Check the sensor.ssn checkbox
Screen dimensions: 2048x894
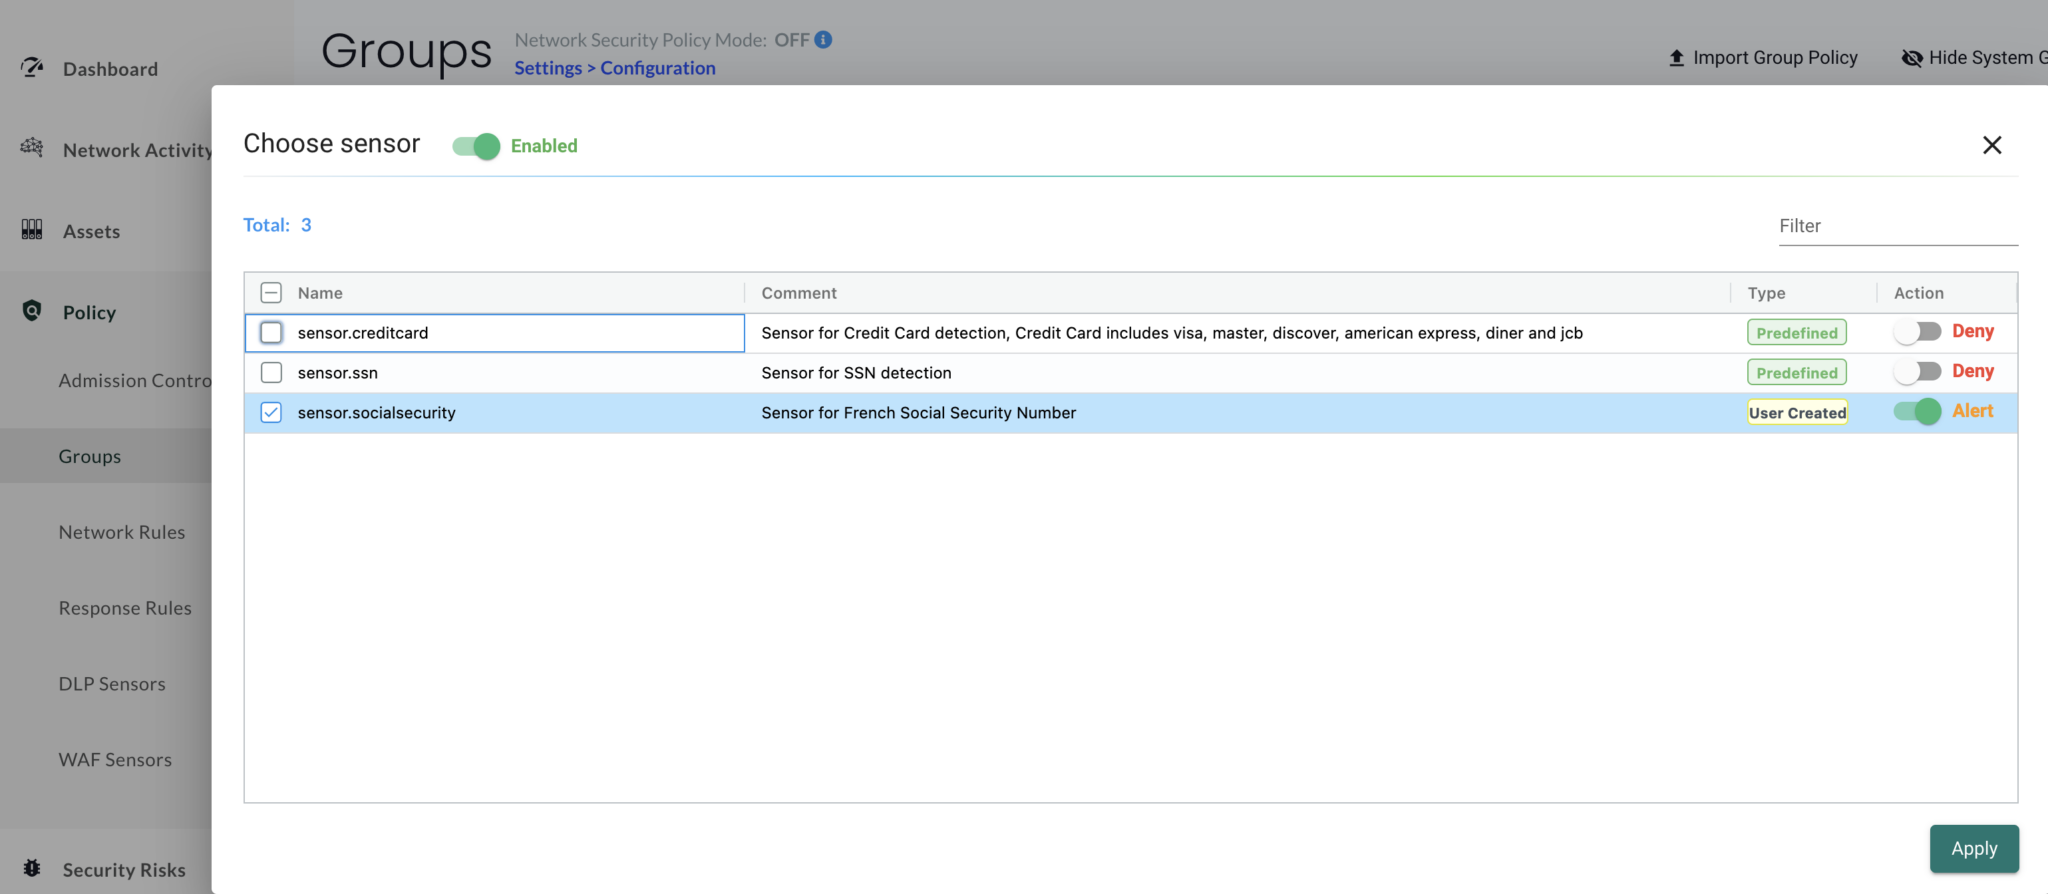(271, 373)
